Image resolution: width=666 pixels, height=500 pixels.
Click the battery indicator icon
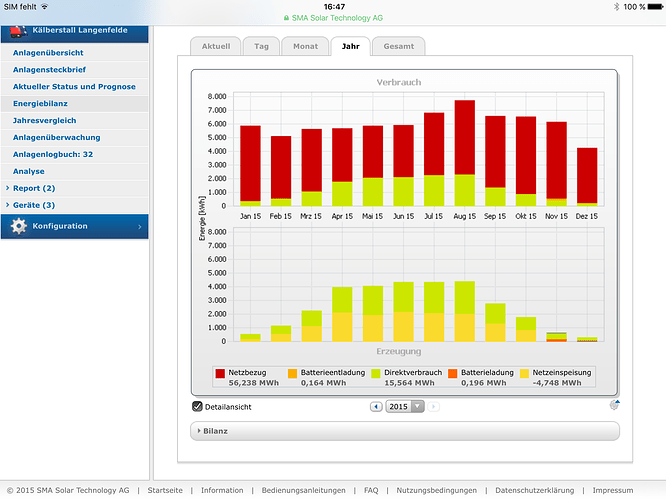[x=655, y=7]
